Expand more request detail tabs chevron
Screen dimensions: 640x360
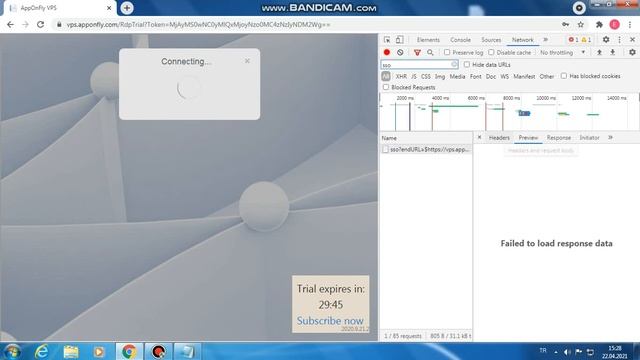click(x=610, y=138)
